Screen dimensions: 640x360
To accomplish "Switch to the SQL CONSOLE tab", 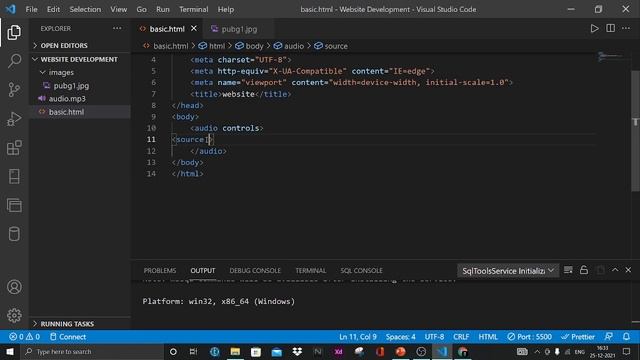I will [362, 270].
